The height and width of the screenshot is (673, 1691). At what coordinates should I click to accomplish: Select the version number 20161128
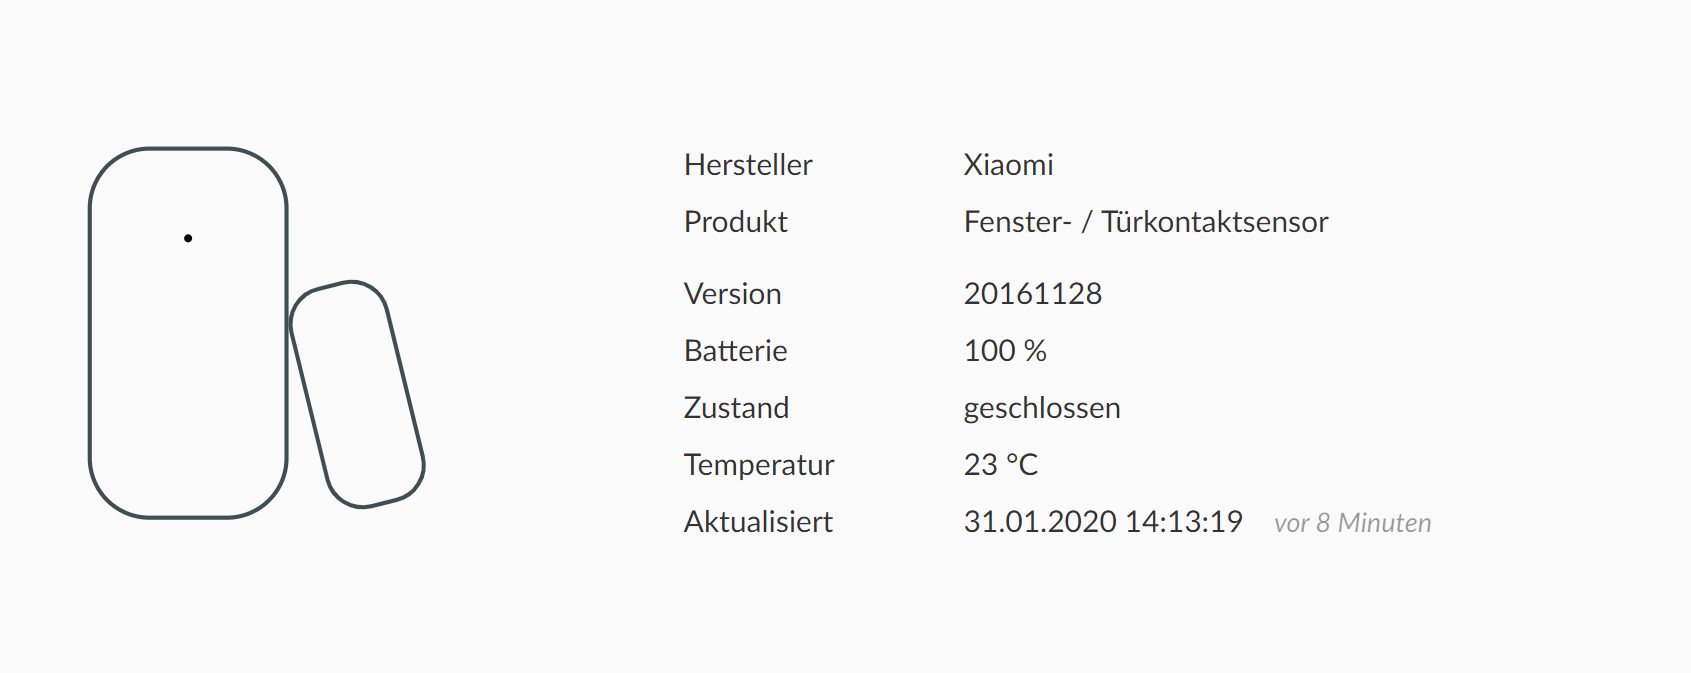pyautogui.click(x=1032, y=294)
